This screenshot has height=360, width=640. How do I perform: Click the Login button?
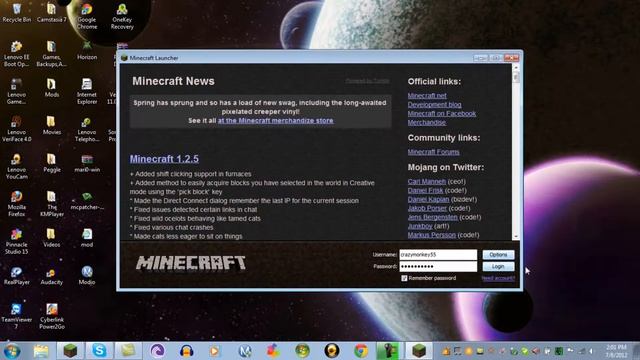(498, 266)
